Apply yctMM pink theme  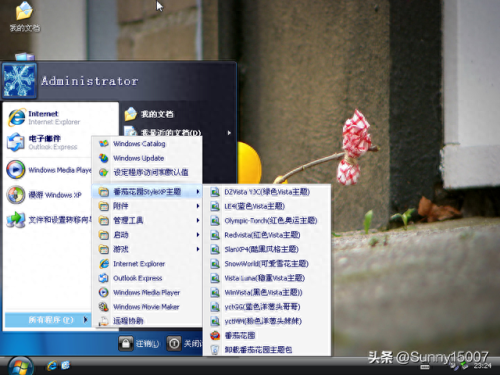pyautogui.click(x=267, y=321)
